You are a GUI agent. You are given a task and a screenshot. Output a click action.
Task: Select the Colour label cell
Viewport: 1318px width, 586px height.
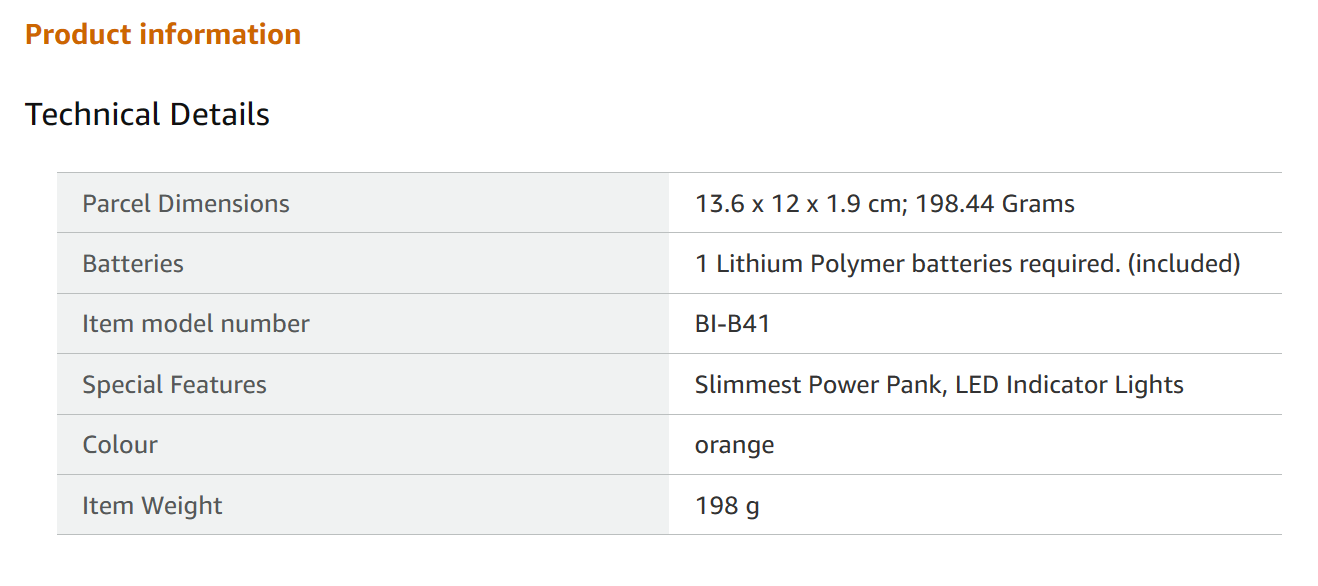click(120, 445)
